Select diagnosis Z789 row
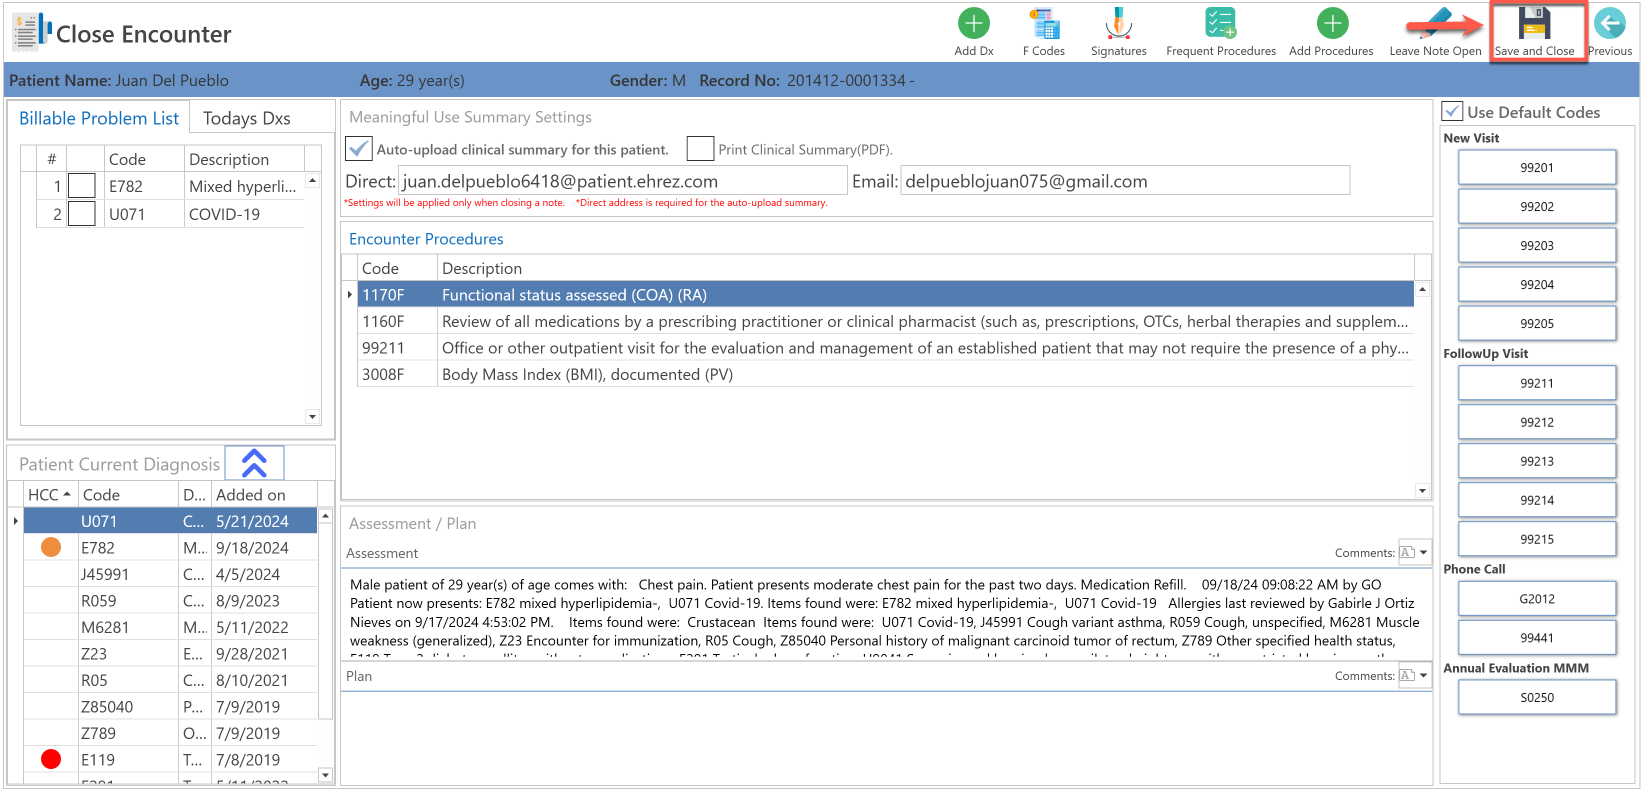 (x=170, y=733)
